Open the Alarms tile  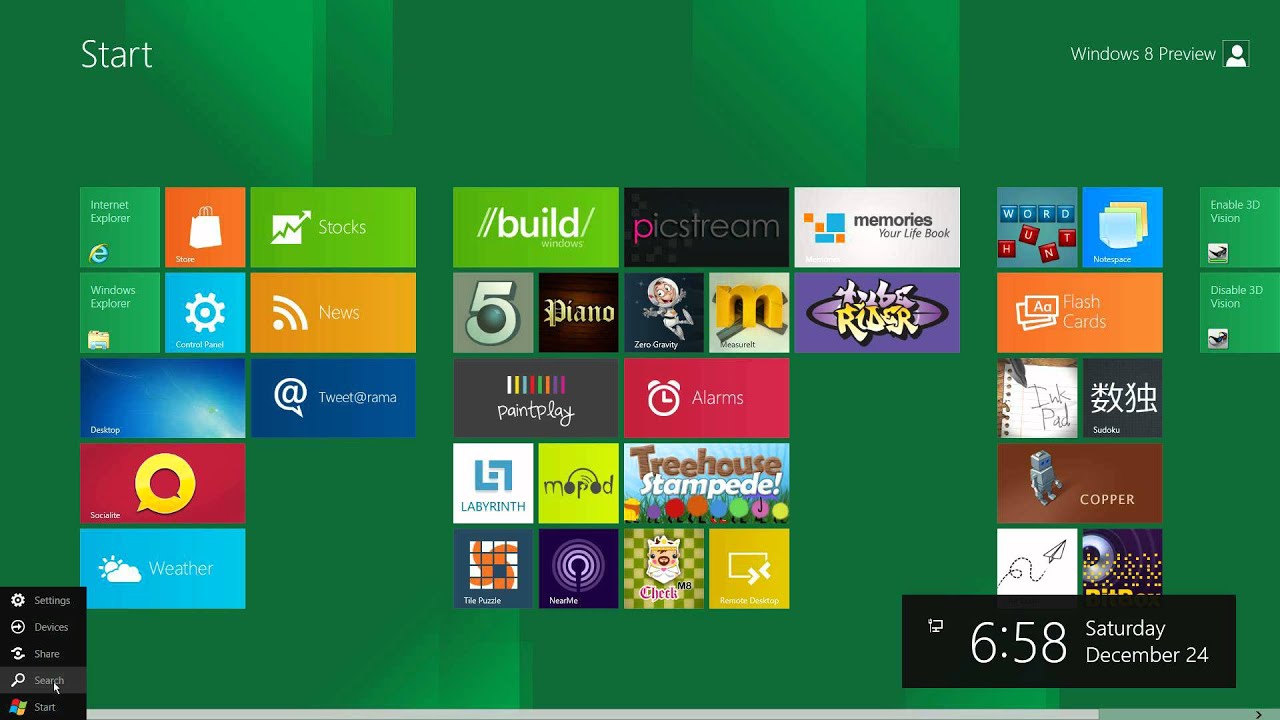[x=706, y=398]
